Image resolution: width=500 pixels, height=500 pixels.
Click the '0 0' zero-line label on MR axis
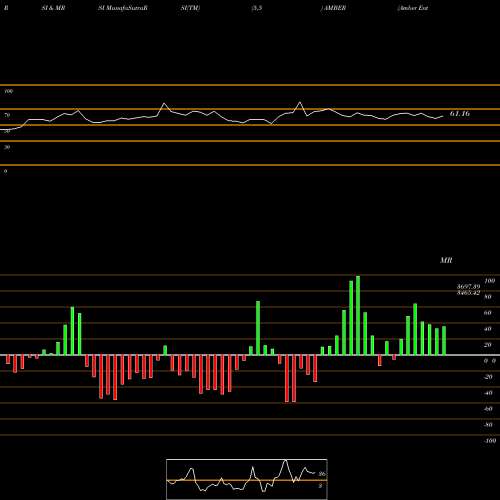pos(490,361)
